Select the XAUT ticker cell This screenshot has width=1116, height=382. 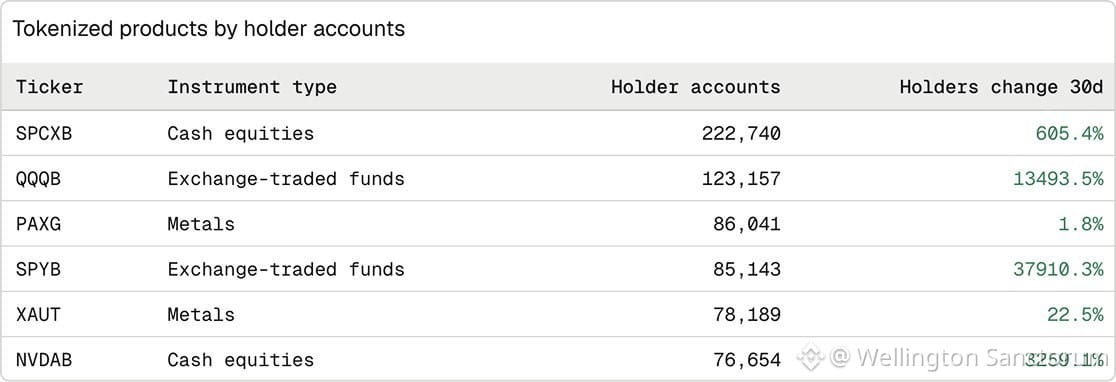pyautogui.click(x=38, y=314)
